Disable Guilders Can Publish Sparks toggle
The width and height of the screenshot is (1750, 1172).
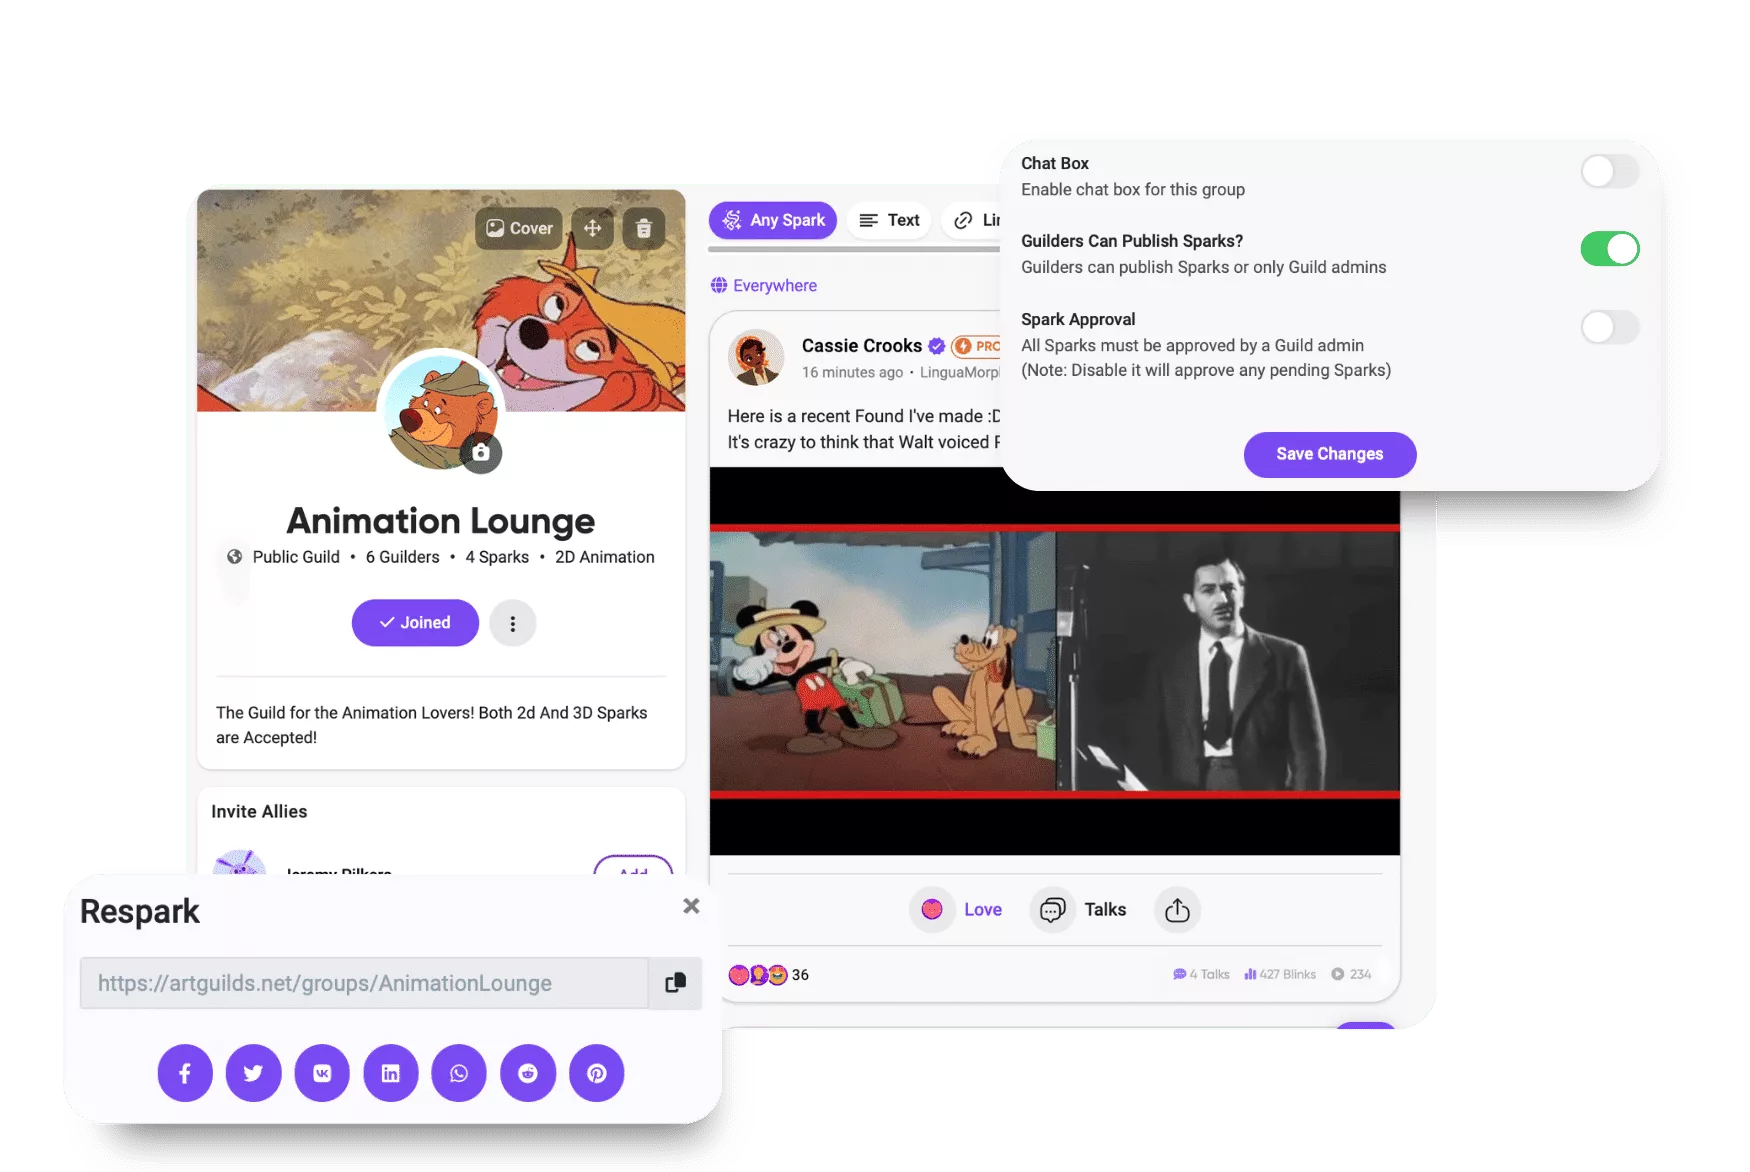[x=1609, y=249]
